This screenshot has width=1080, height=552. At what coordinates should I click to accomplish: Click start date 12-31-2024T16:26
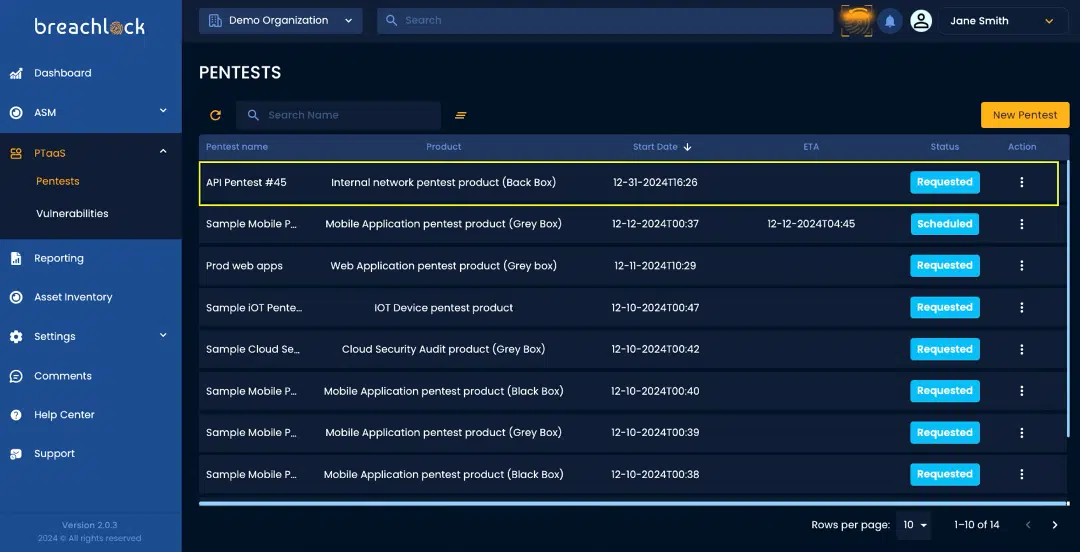click(x=655, y=183)
